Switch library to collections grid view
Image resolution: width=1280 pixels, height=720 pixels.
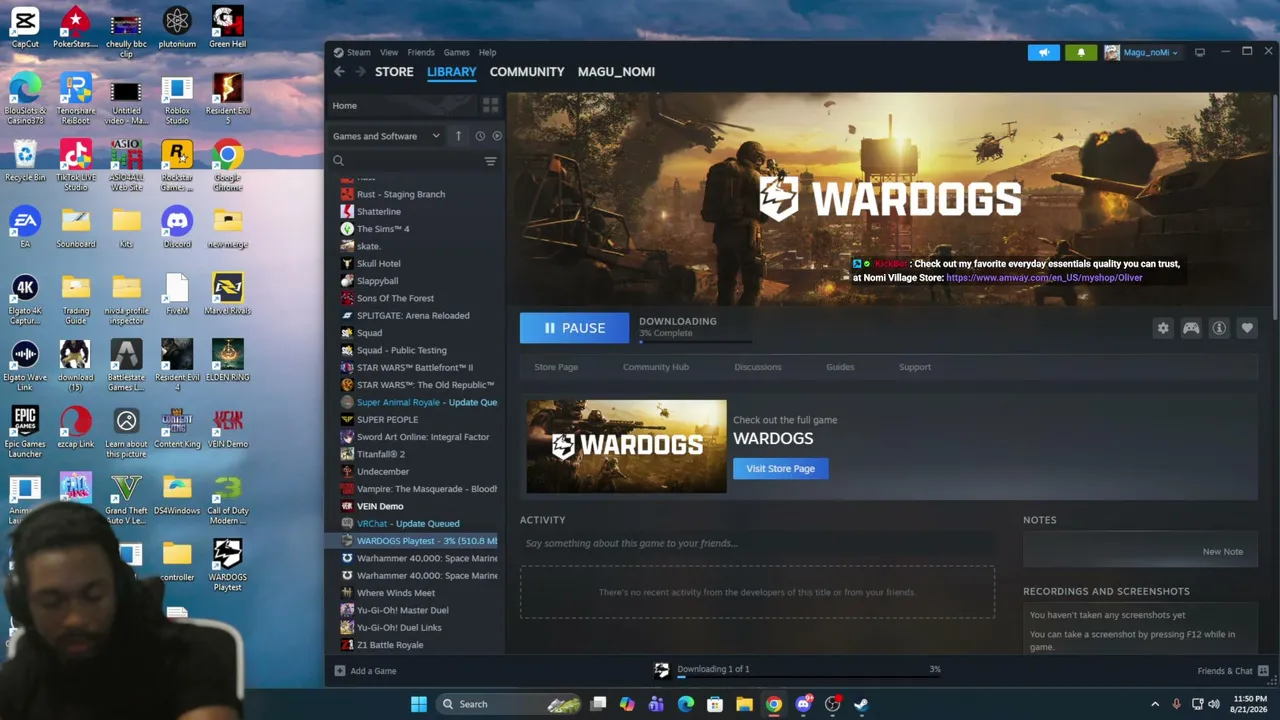pyautogui.click(x=490, y=105)
